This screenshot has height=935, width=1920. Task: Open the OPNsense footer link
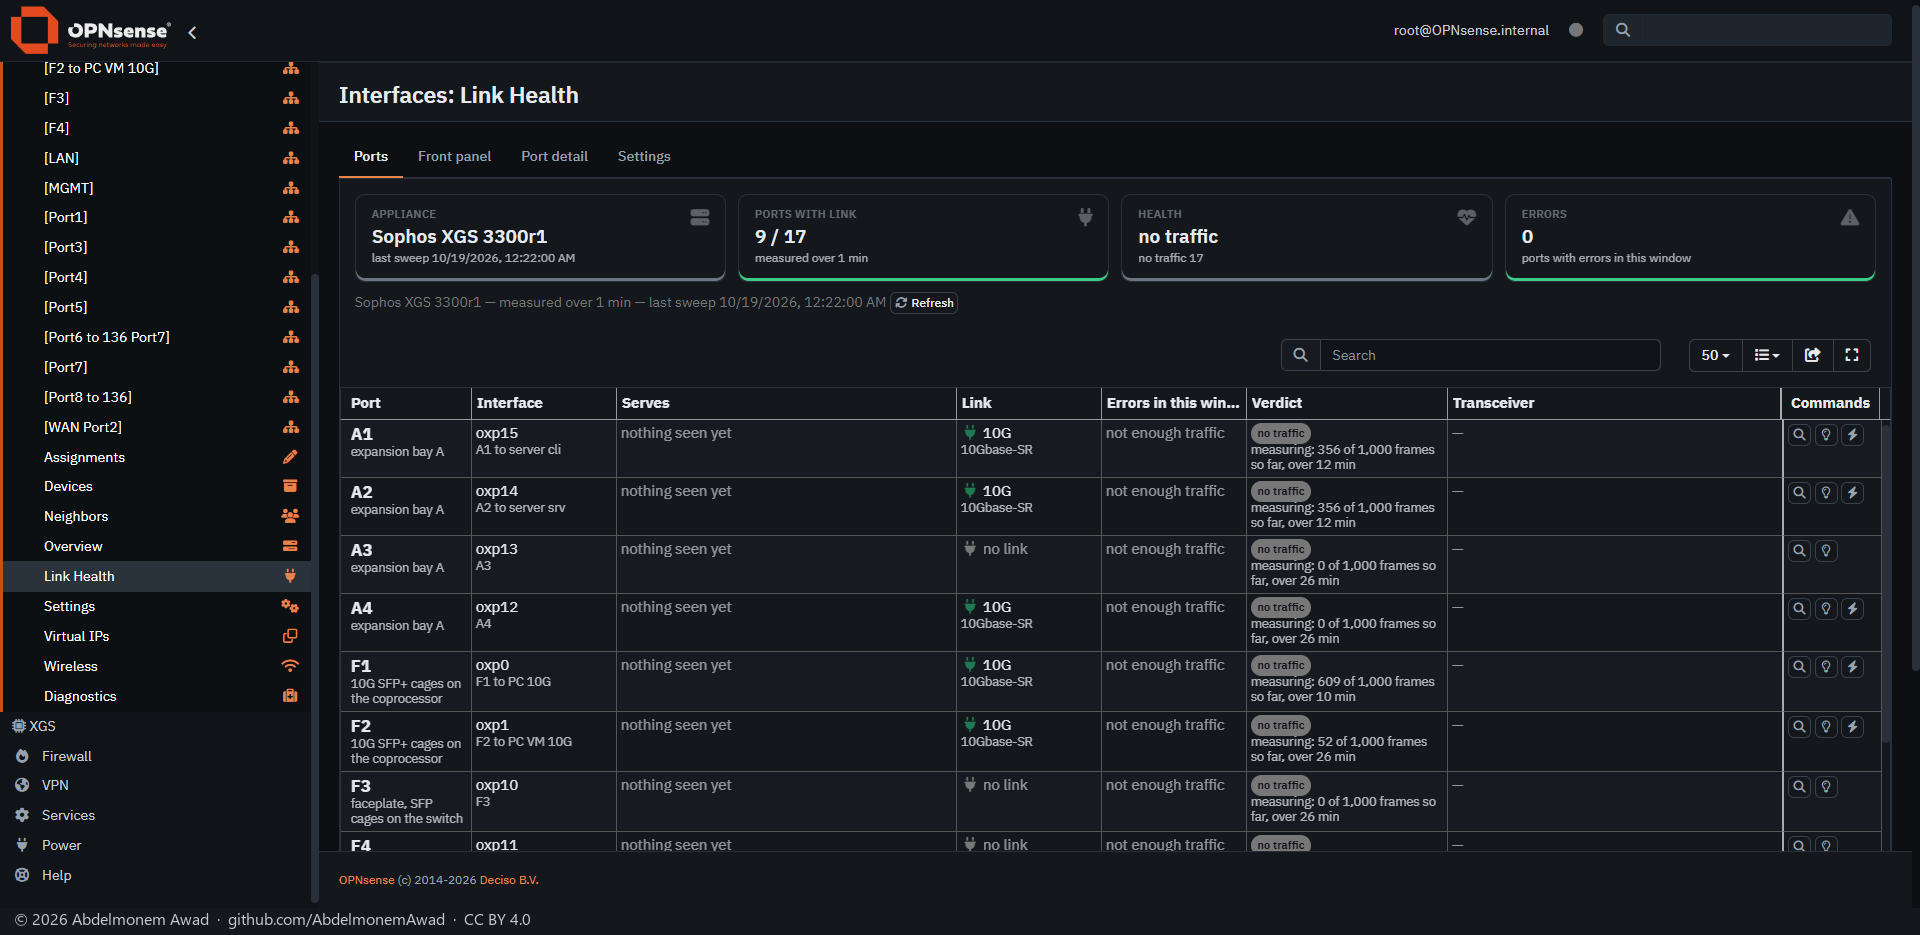(366, 880)
